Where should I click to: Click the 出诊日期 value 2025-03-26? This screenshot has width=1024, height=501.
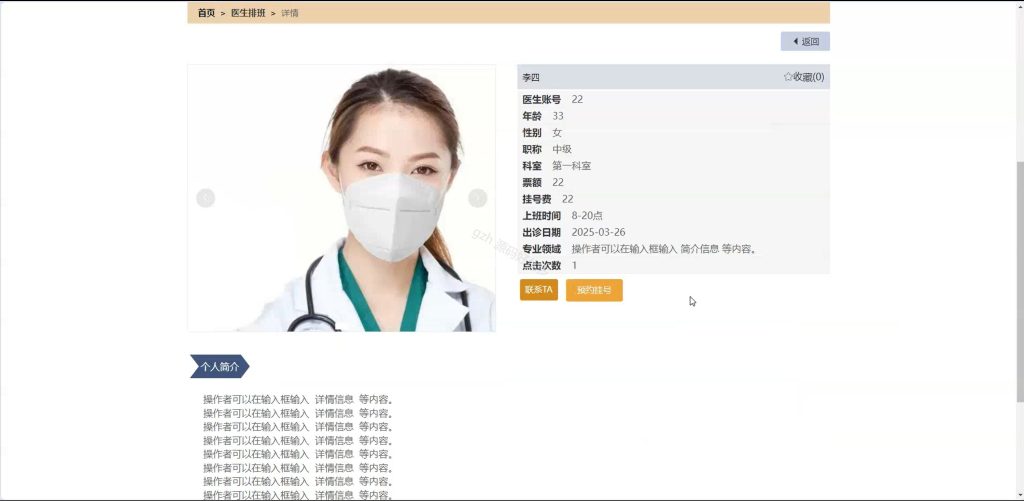pyautogui.click(x=598, y=232)
